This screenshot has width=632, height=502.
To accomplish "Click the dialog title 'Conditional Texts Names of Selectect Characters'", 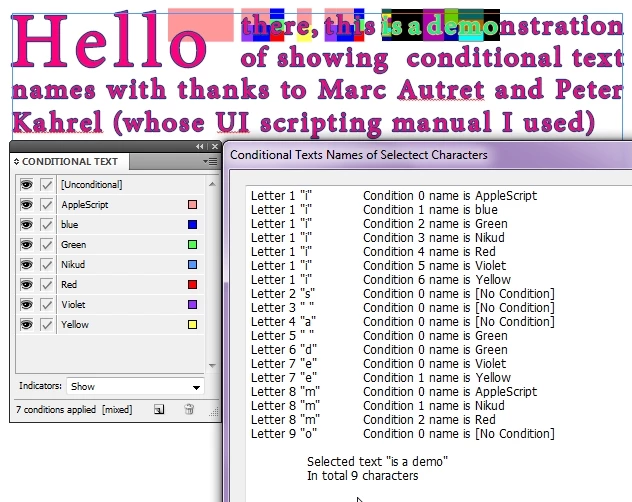I will click(x=359, y=155).
